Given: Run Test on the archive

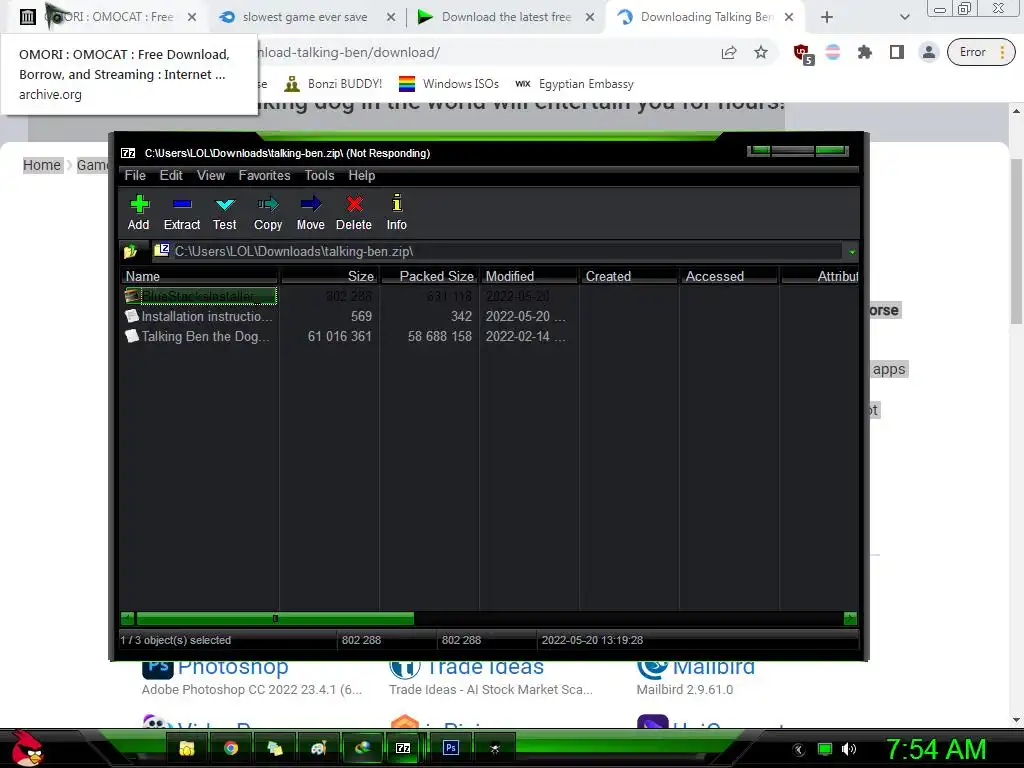Looking at the screenshot, I should pyautogui.click(x=225, y=212).
